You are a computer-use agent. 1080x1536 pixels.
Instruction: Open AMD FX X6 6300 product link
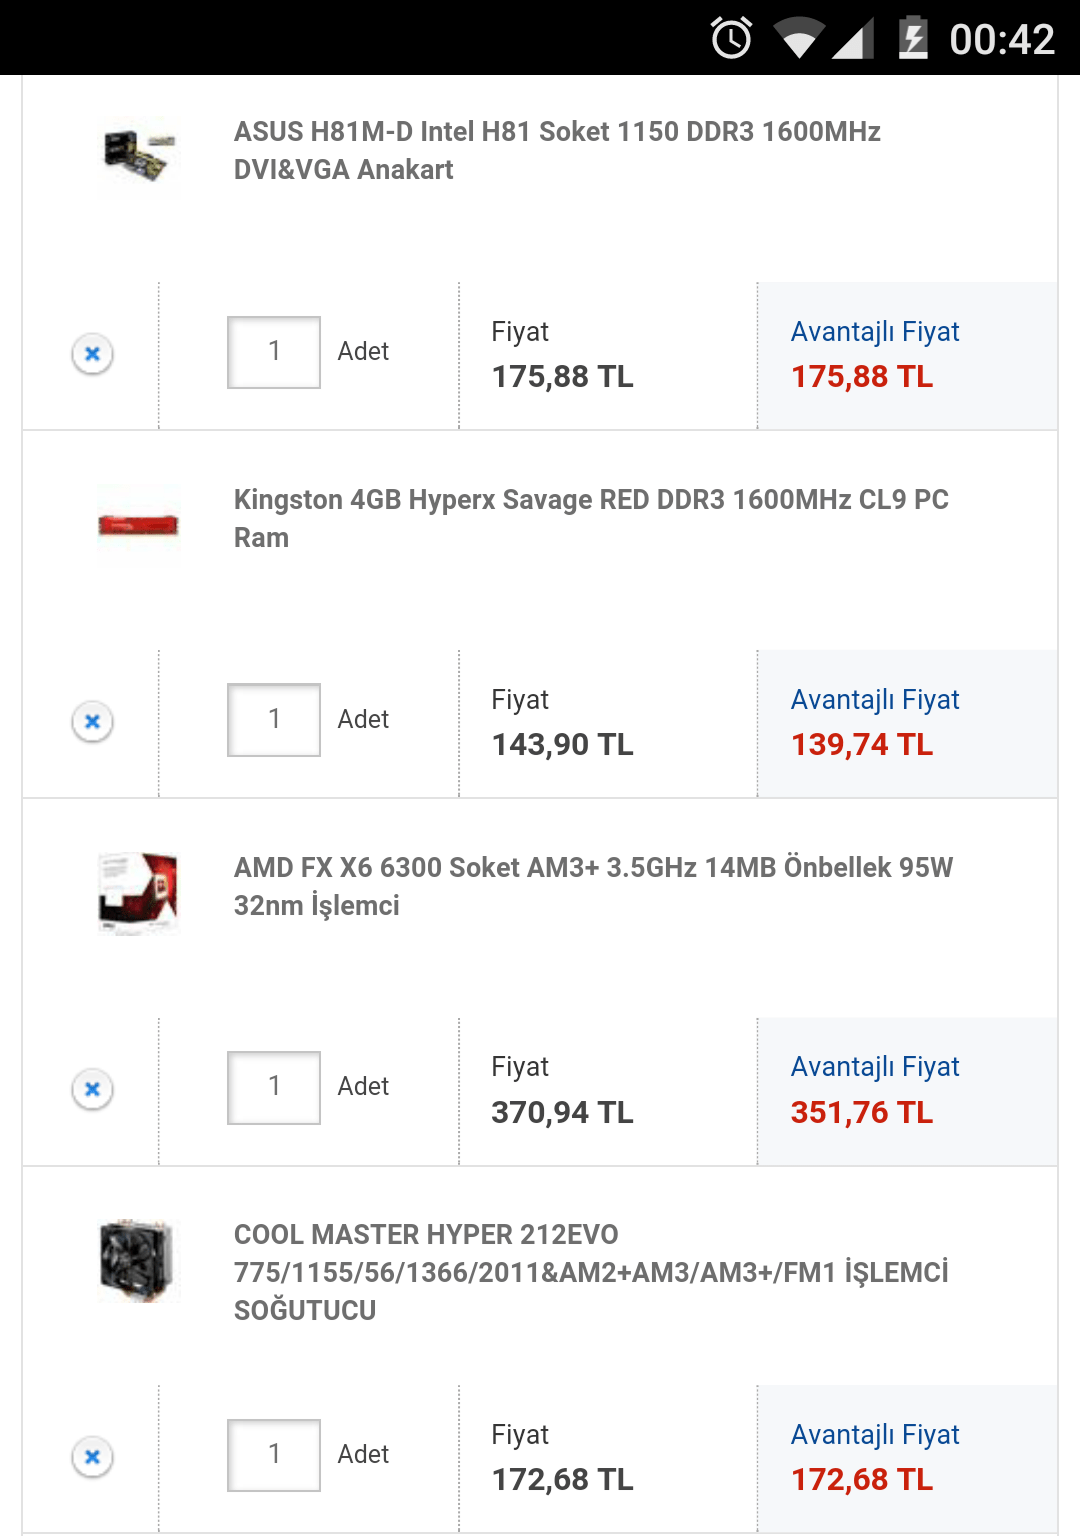[x=593, y=886]
